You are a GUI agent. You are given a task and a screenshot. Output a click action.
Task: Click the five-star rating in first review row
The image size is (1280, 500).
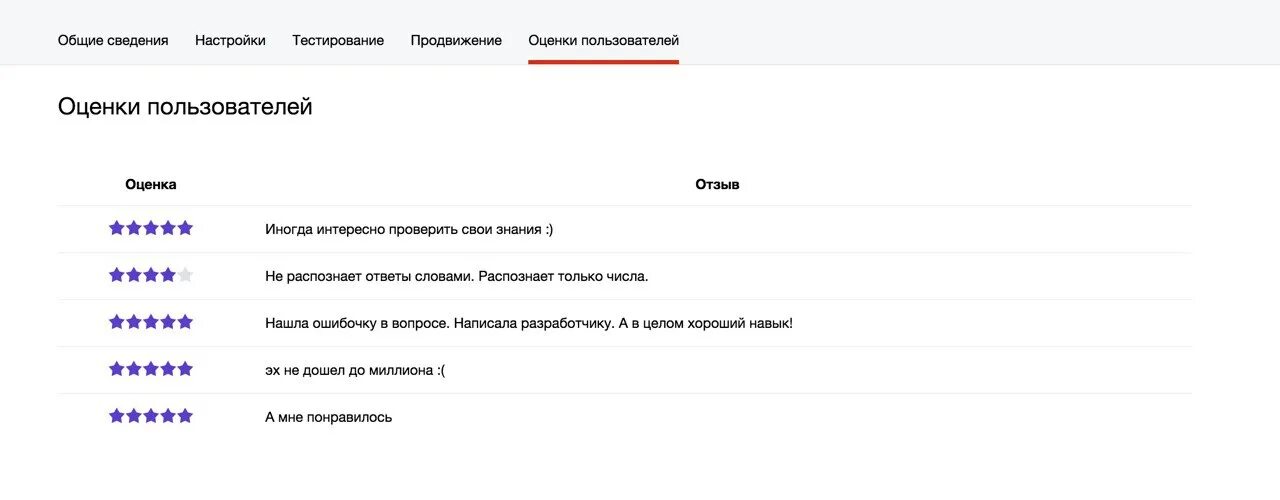click(x=151, y=228)
